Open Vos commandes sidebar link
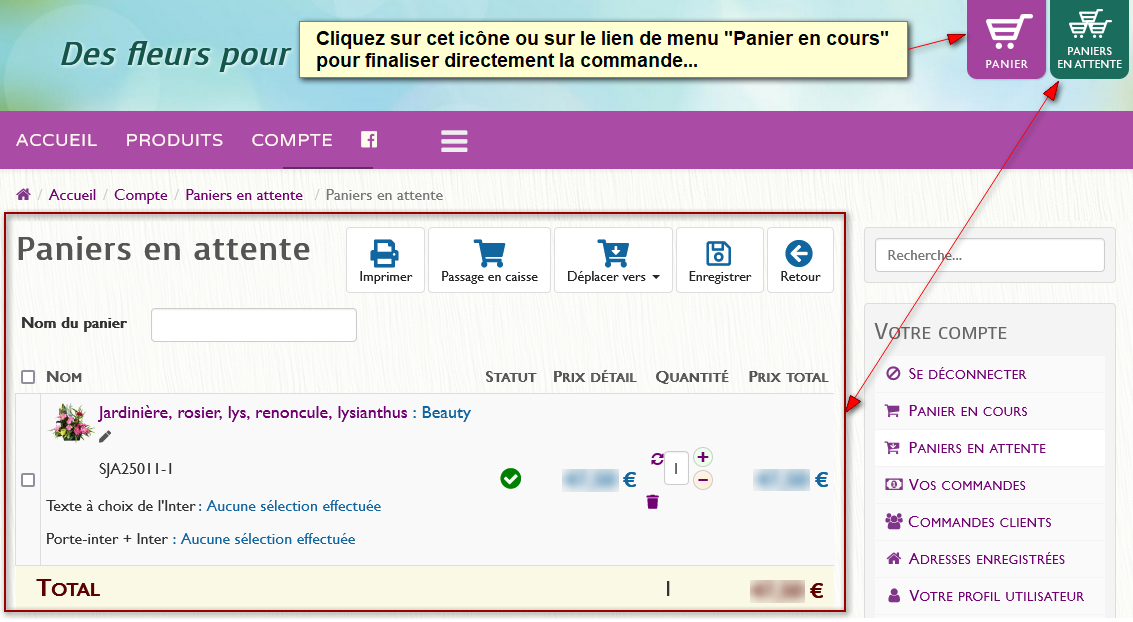The image size is (1133, 622). point(966,485)
